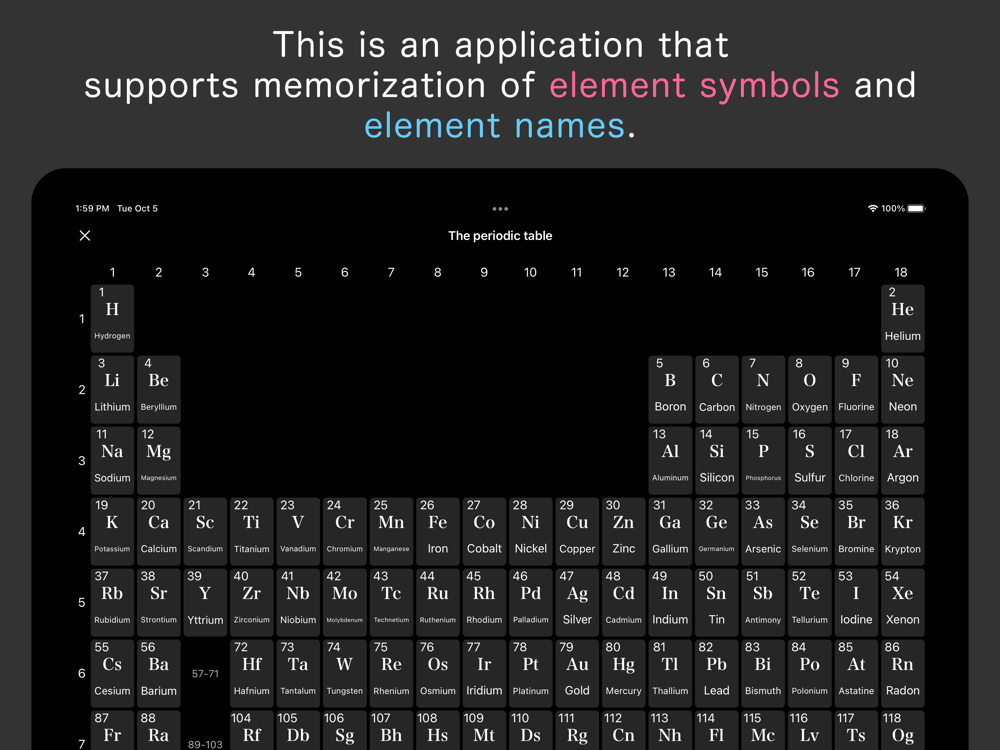
Task: Select the Cesium element tile
Action: coord(112,673)
